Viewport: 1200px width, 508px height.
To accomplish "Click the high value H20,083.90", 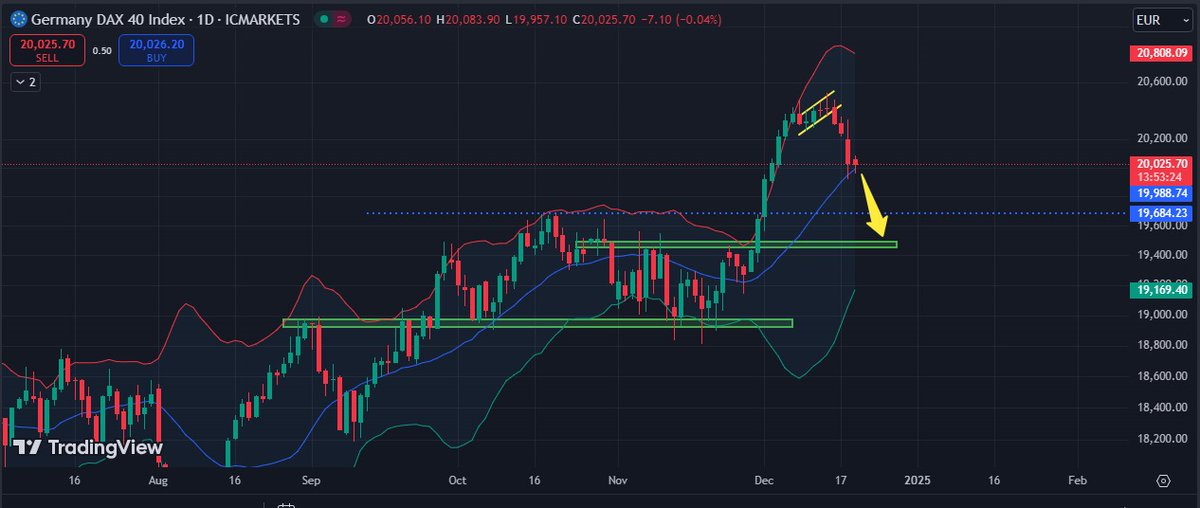I will [x=470, y=20].
